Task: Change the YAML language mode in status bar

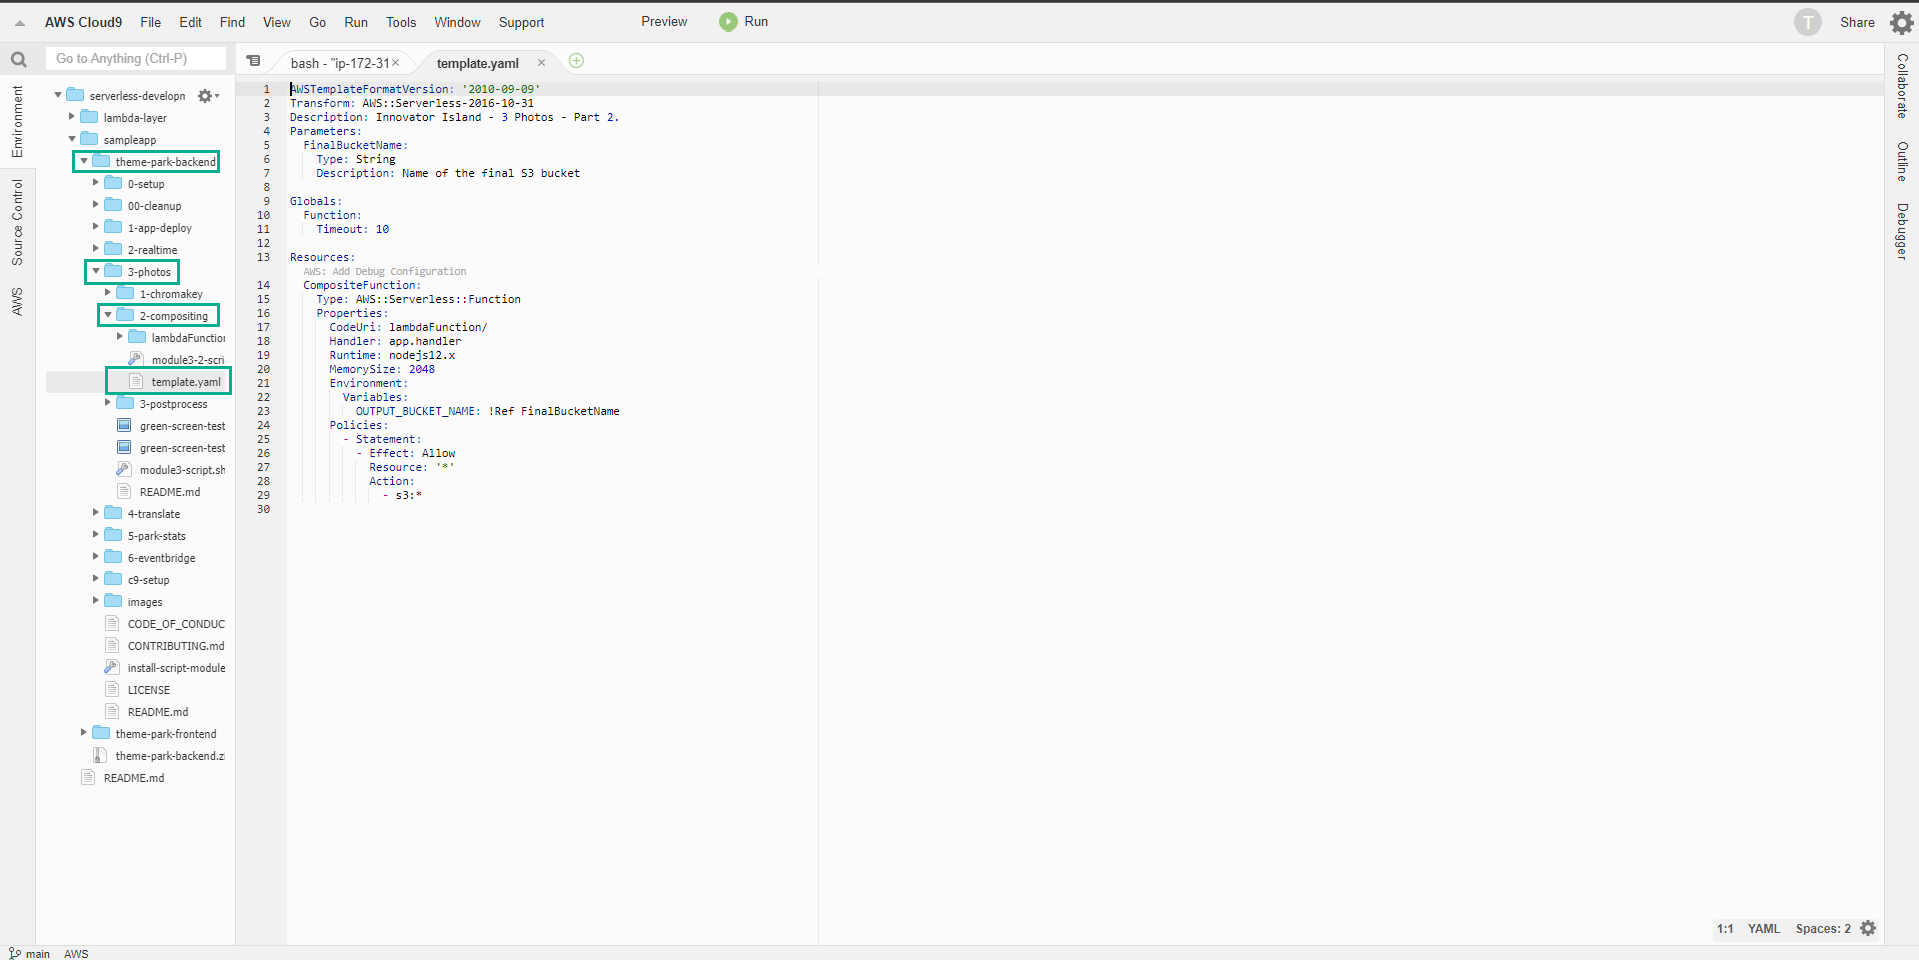Action: tap(1763, 929)
